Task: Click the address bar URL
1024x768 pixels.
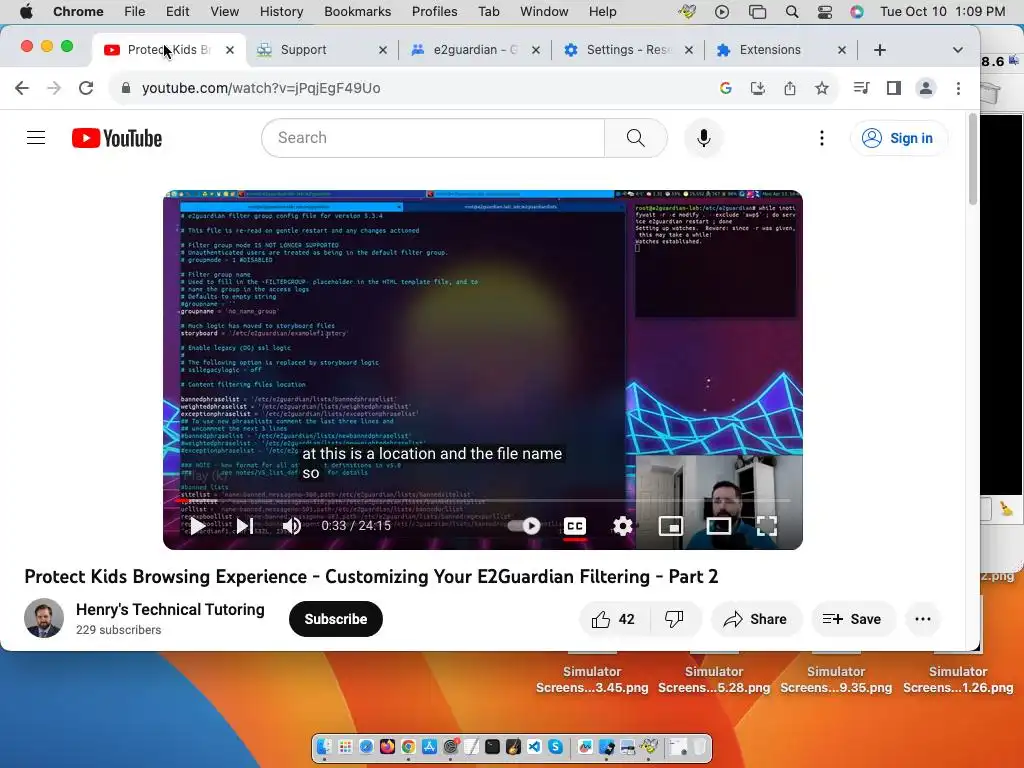Action: coord(261,88)
